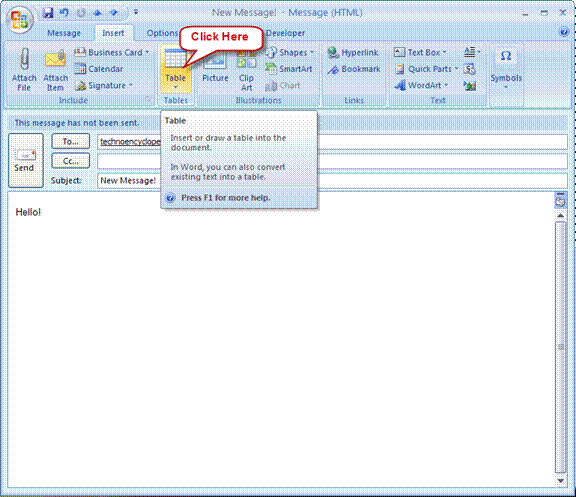Viewport: 576px width, 497px height.
Task: Insert Clip Art
Action: click(246, 69)
